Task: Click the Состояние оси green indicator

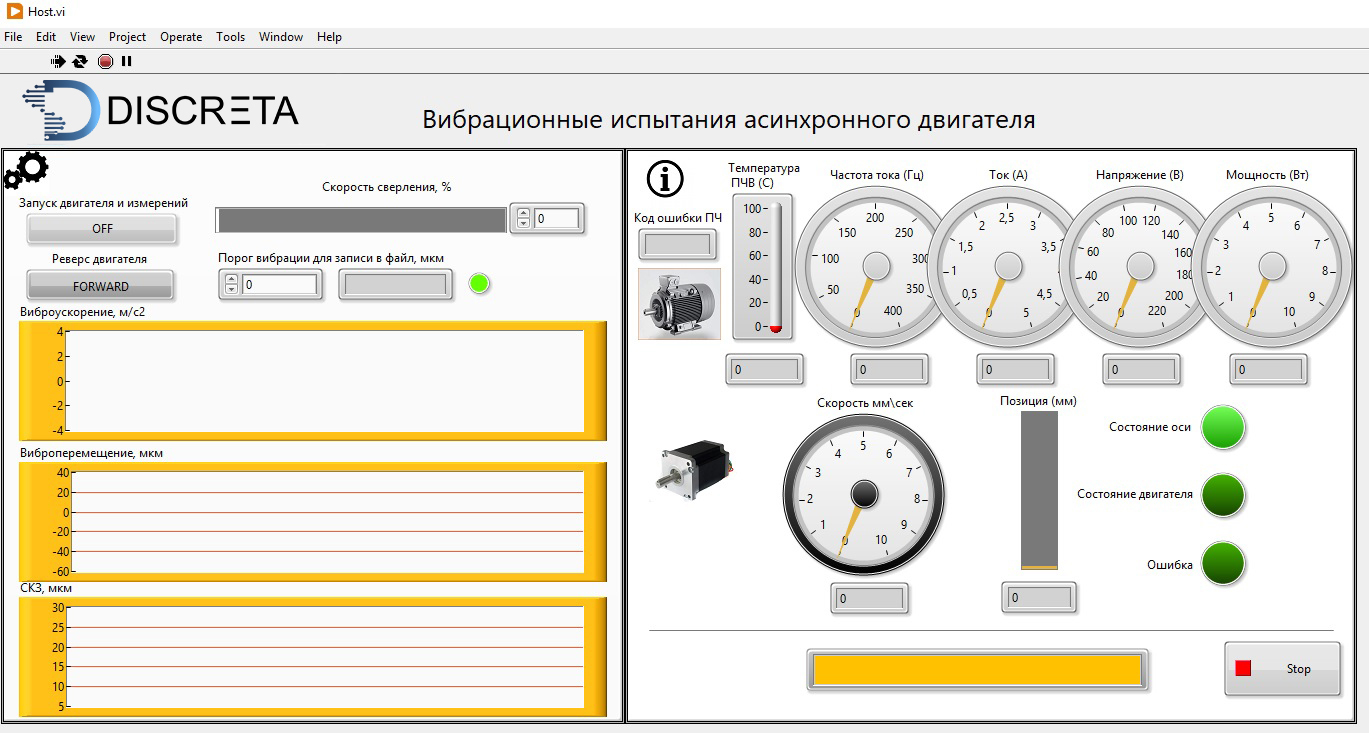Action: [1222, 427]
